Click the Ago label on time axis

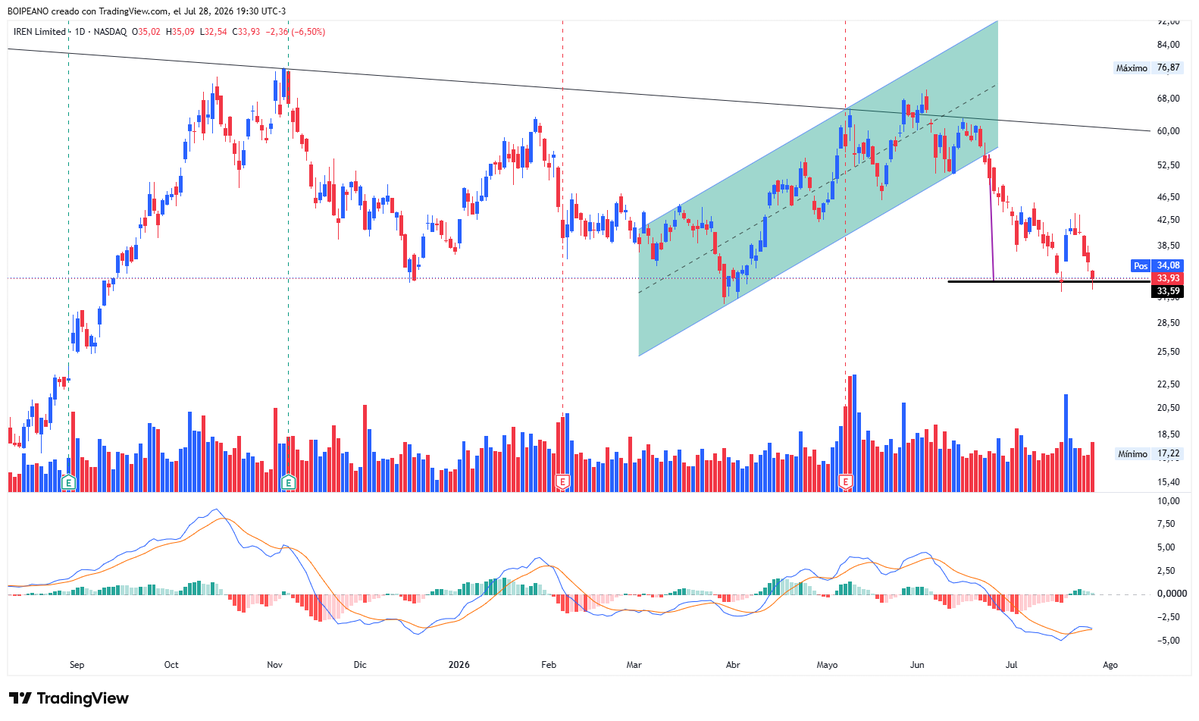click(x=1110, y=665)
